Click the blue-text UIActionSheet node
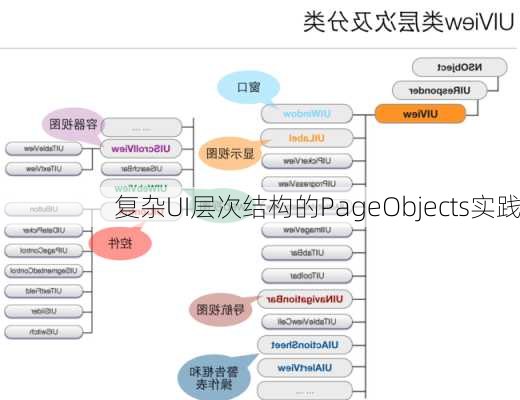This screenshot has height=400, width=520. [x=305, y=345]
